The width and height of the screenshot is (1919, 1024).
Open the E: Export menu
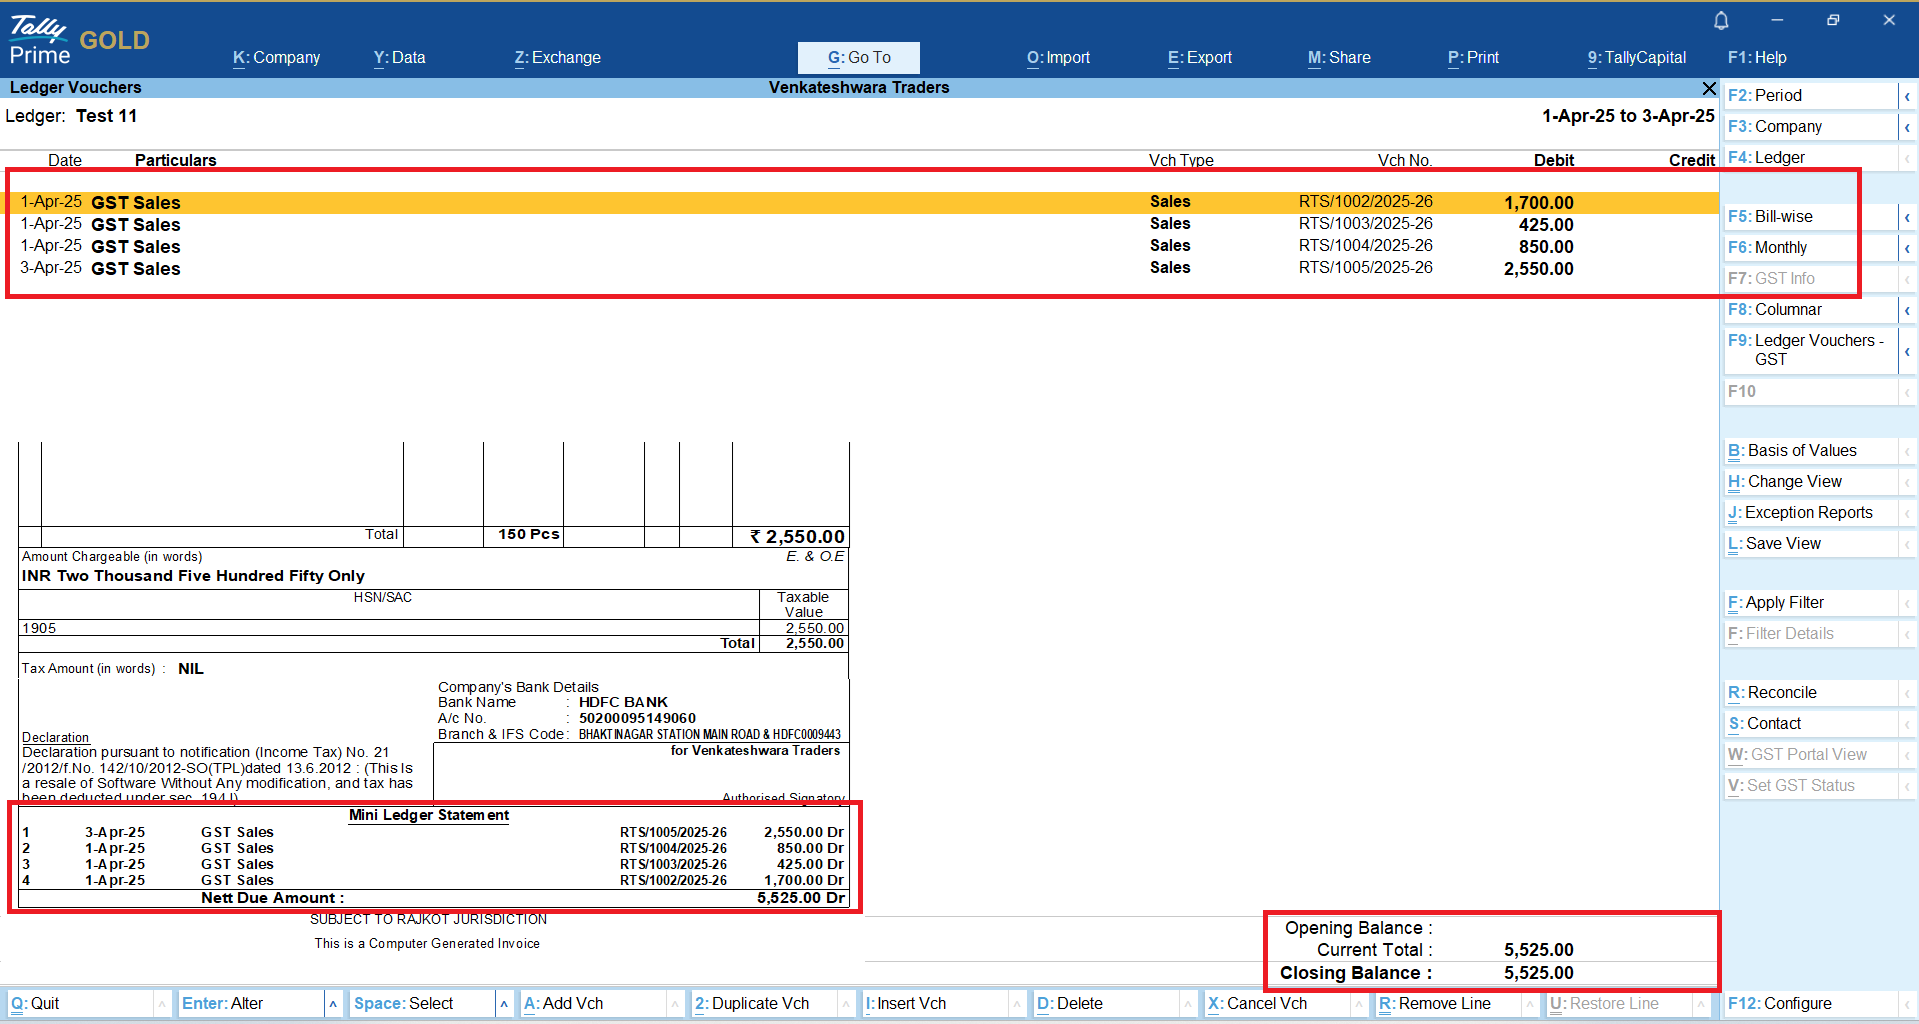[1199, 58]
